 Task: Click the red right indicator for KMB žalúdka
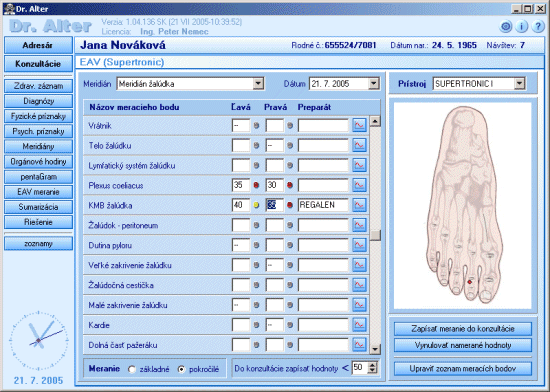pyautogui.click(x=290, y=205)
